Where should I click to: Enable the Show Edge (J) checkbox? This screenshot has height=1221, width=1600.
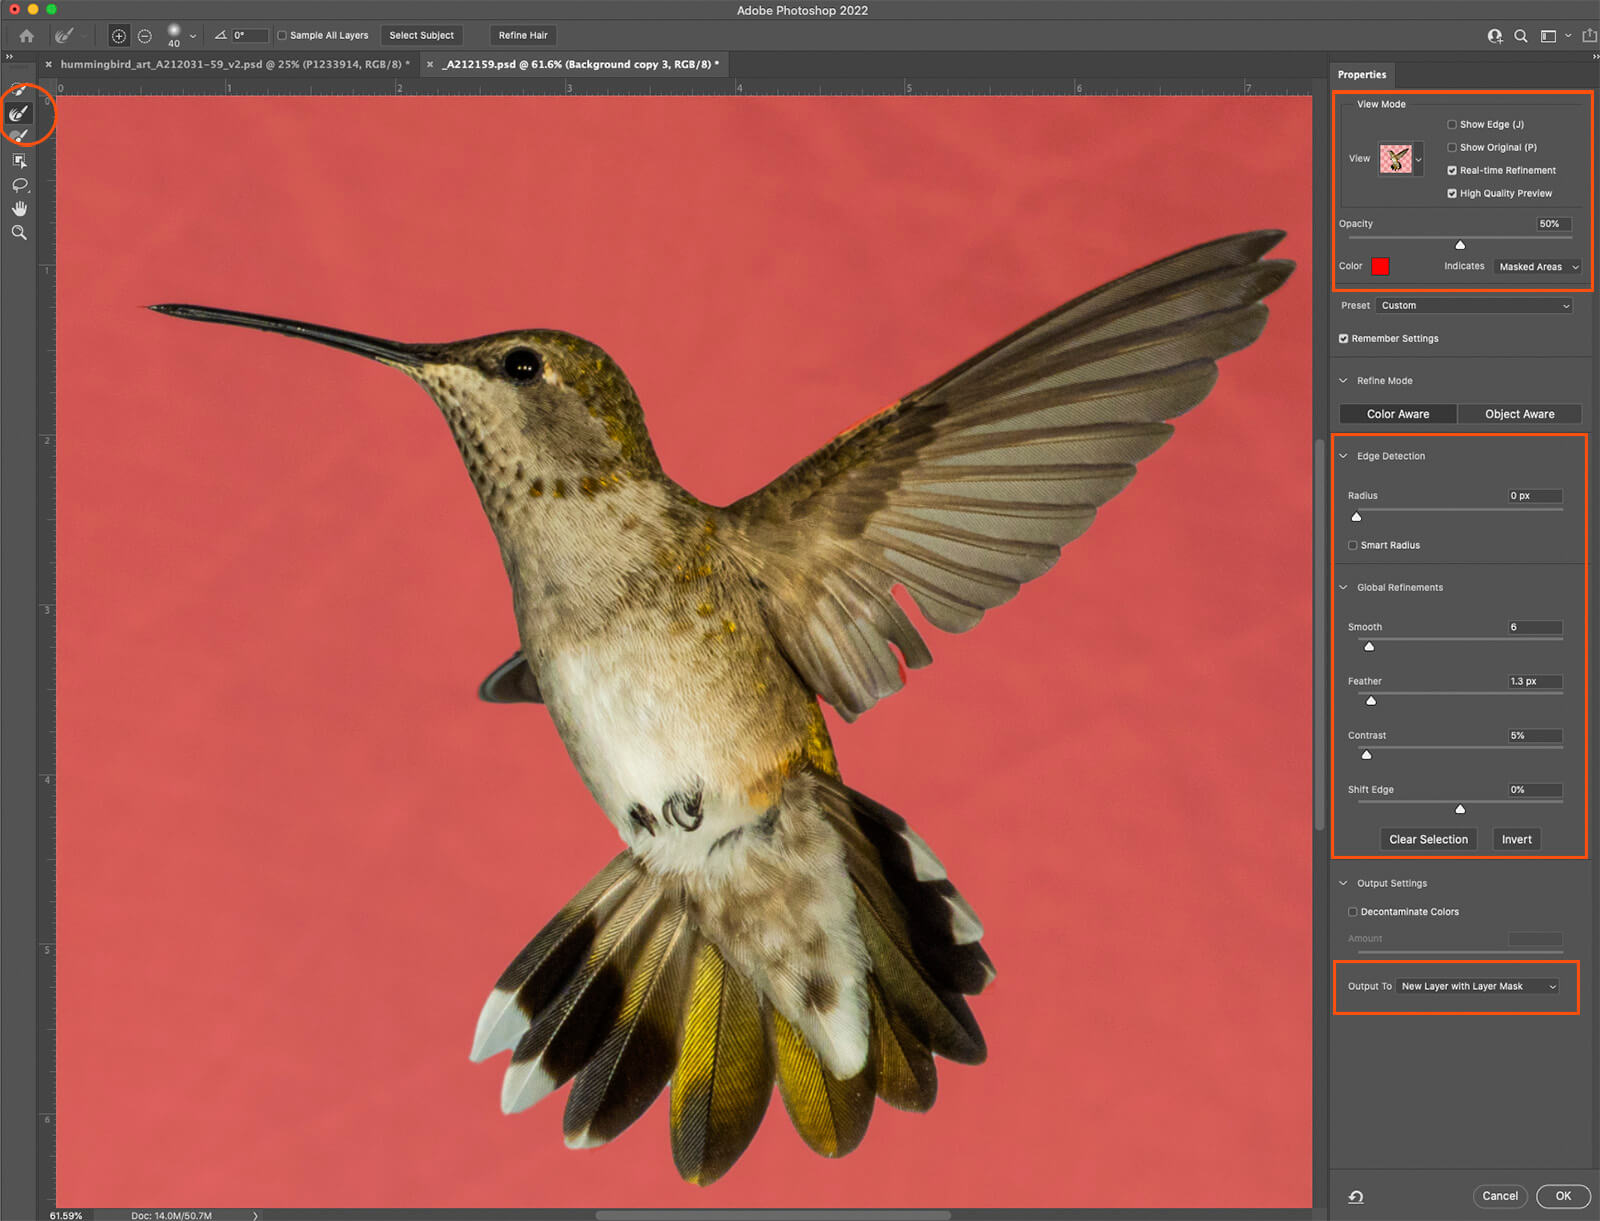(1452, 125)
